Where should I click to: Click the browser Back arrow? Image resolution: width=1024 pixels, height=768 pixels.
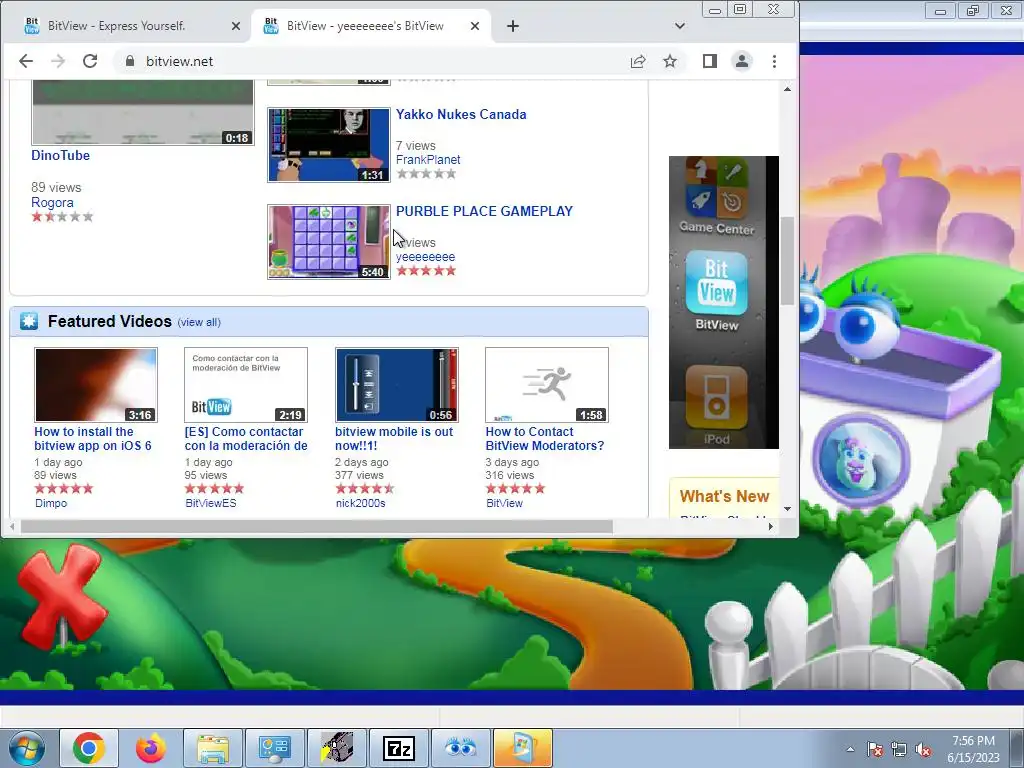click(25, 61)
